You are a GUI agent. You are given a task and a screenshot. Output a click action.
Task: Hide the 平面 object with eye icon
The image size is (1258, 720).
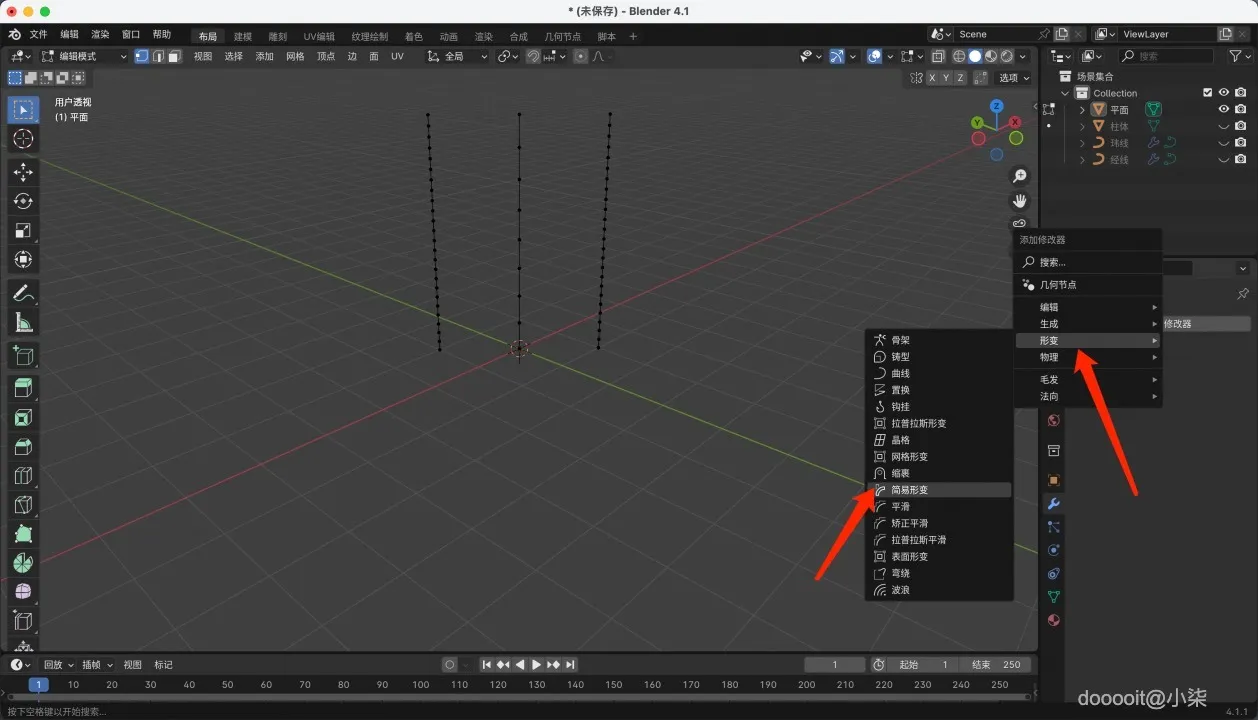1223,110
